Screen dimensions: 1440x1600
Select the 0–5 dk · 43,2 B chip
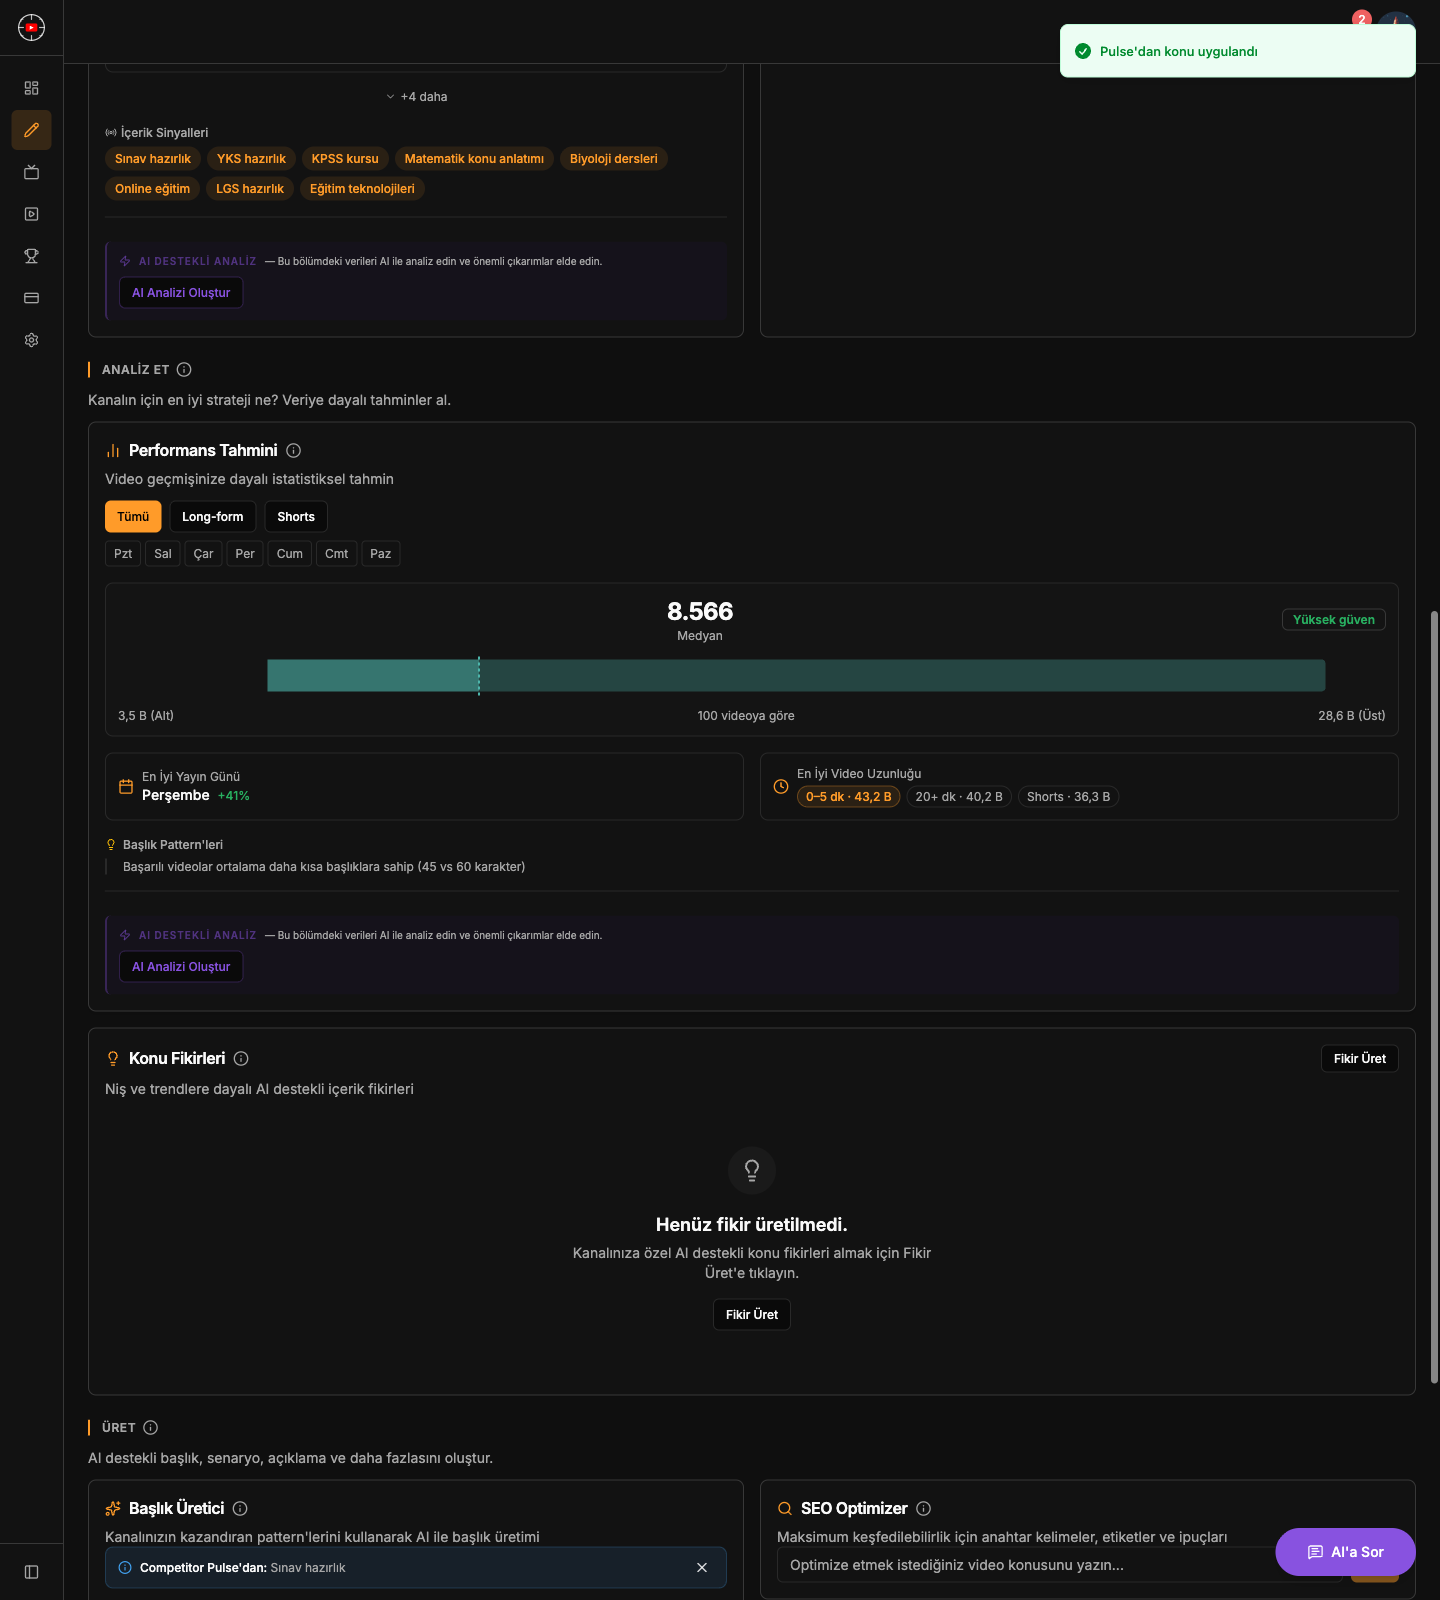(849, 797)
